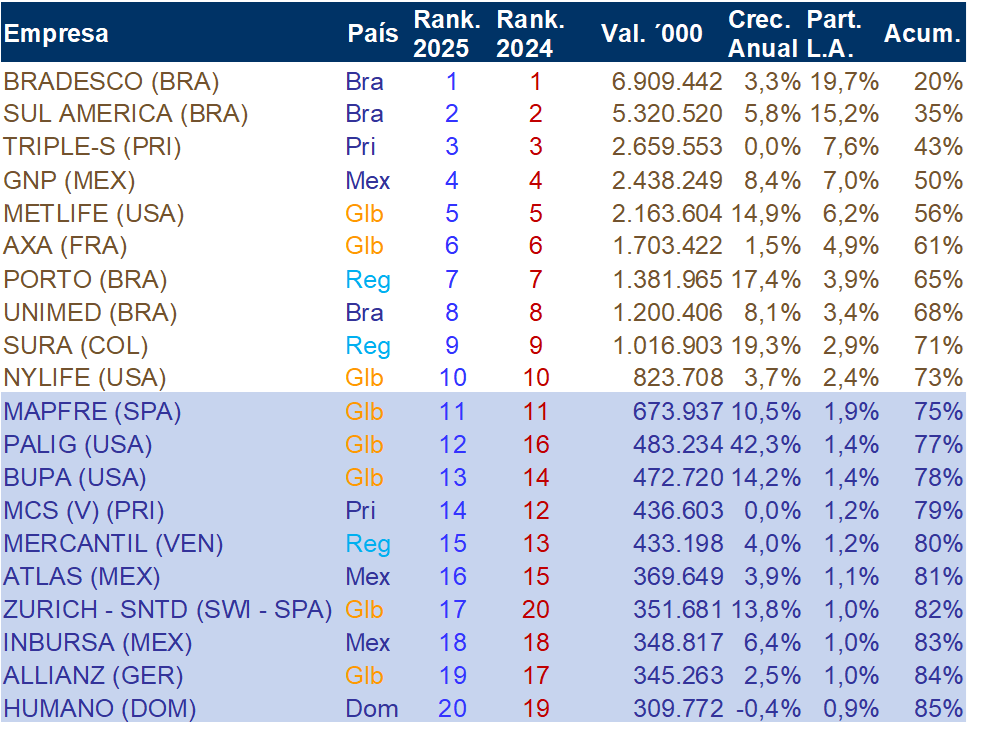Click the Rank. 2024 header
983x735 pixels.
(x=530, y=34)
